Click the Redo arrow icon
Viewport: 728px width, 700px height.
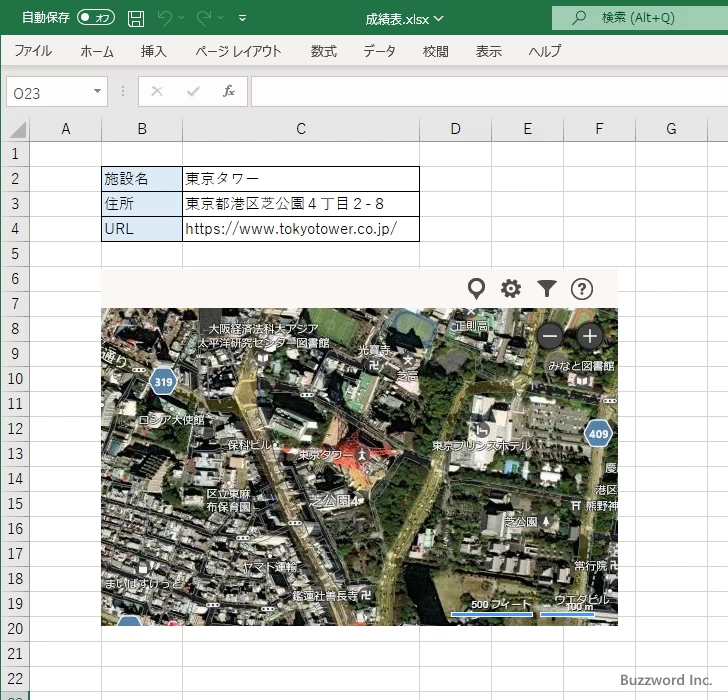(204, 18)
